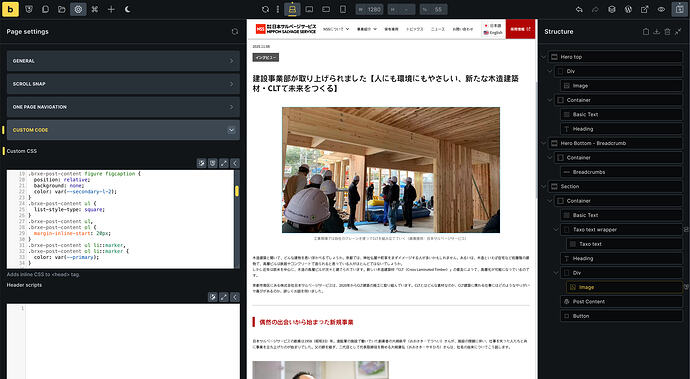
Task: Click the reload canvas icon in top bar
Action: (265, 9)
